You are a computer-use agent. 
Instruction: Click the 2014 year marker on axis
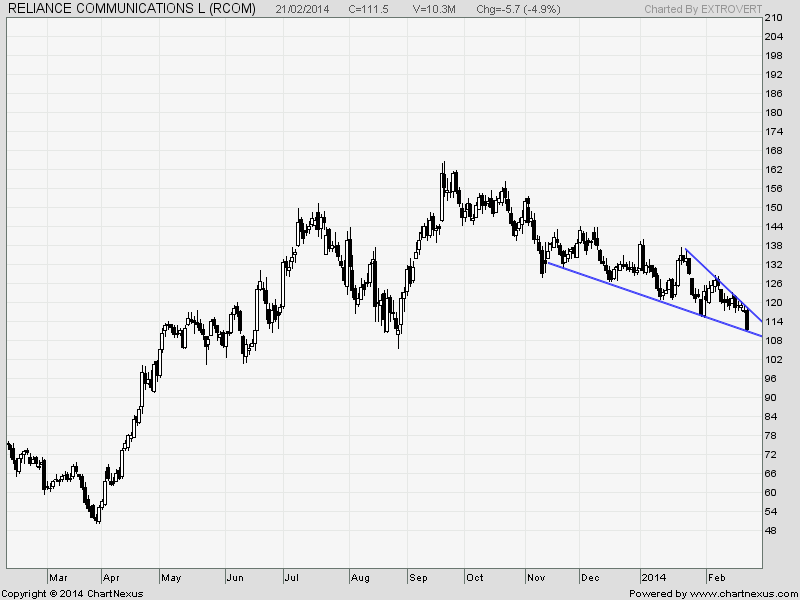[x=655, y=578]
